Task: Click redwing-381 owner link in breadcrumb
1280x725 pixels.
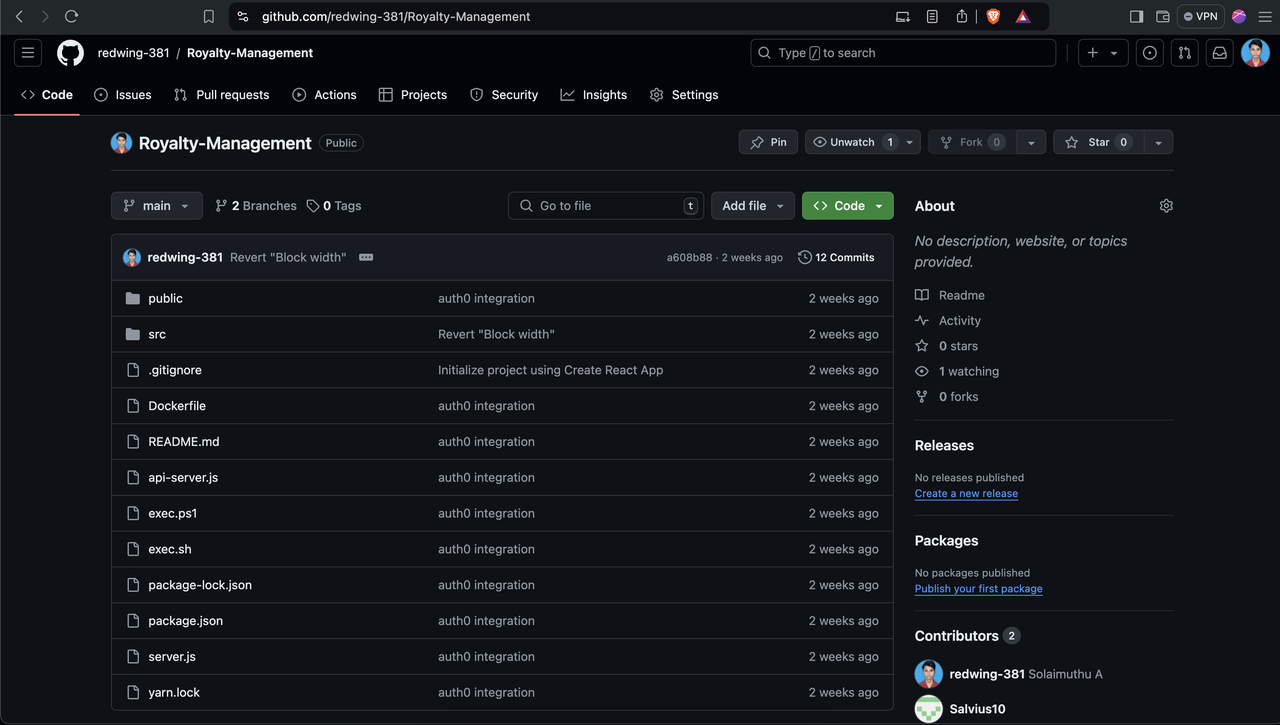Action: coord(133,53)
